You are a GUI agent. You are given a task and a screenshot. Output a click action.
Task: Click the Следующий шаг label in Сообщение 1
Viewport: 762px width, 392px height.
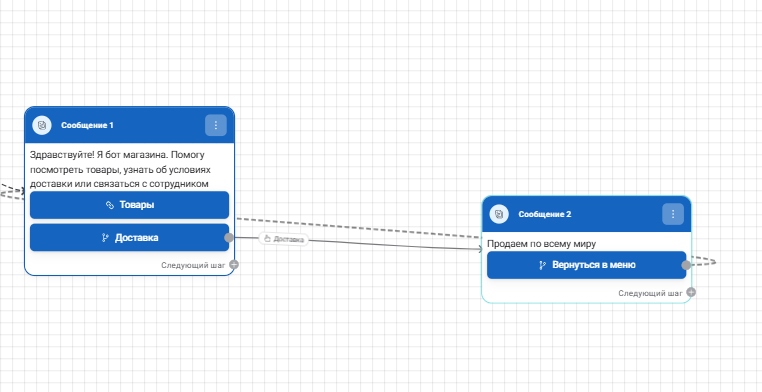193,265
